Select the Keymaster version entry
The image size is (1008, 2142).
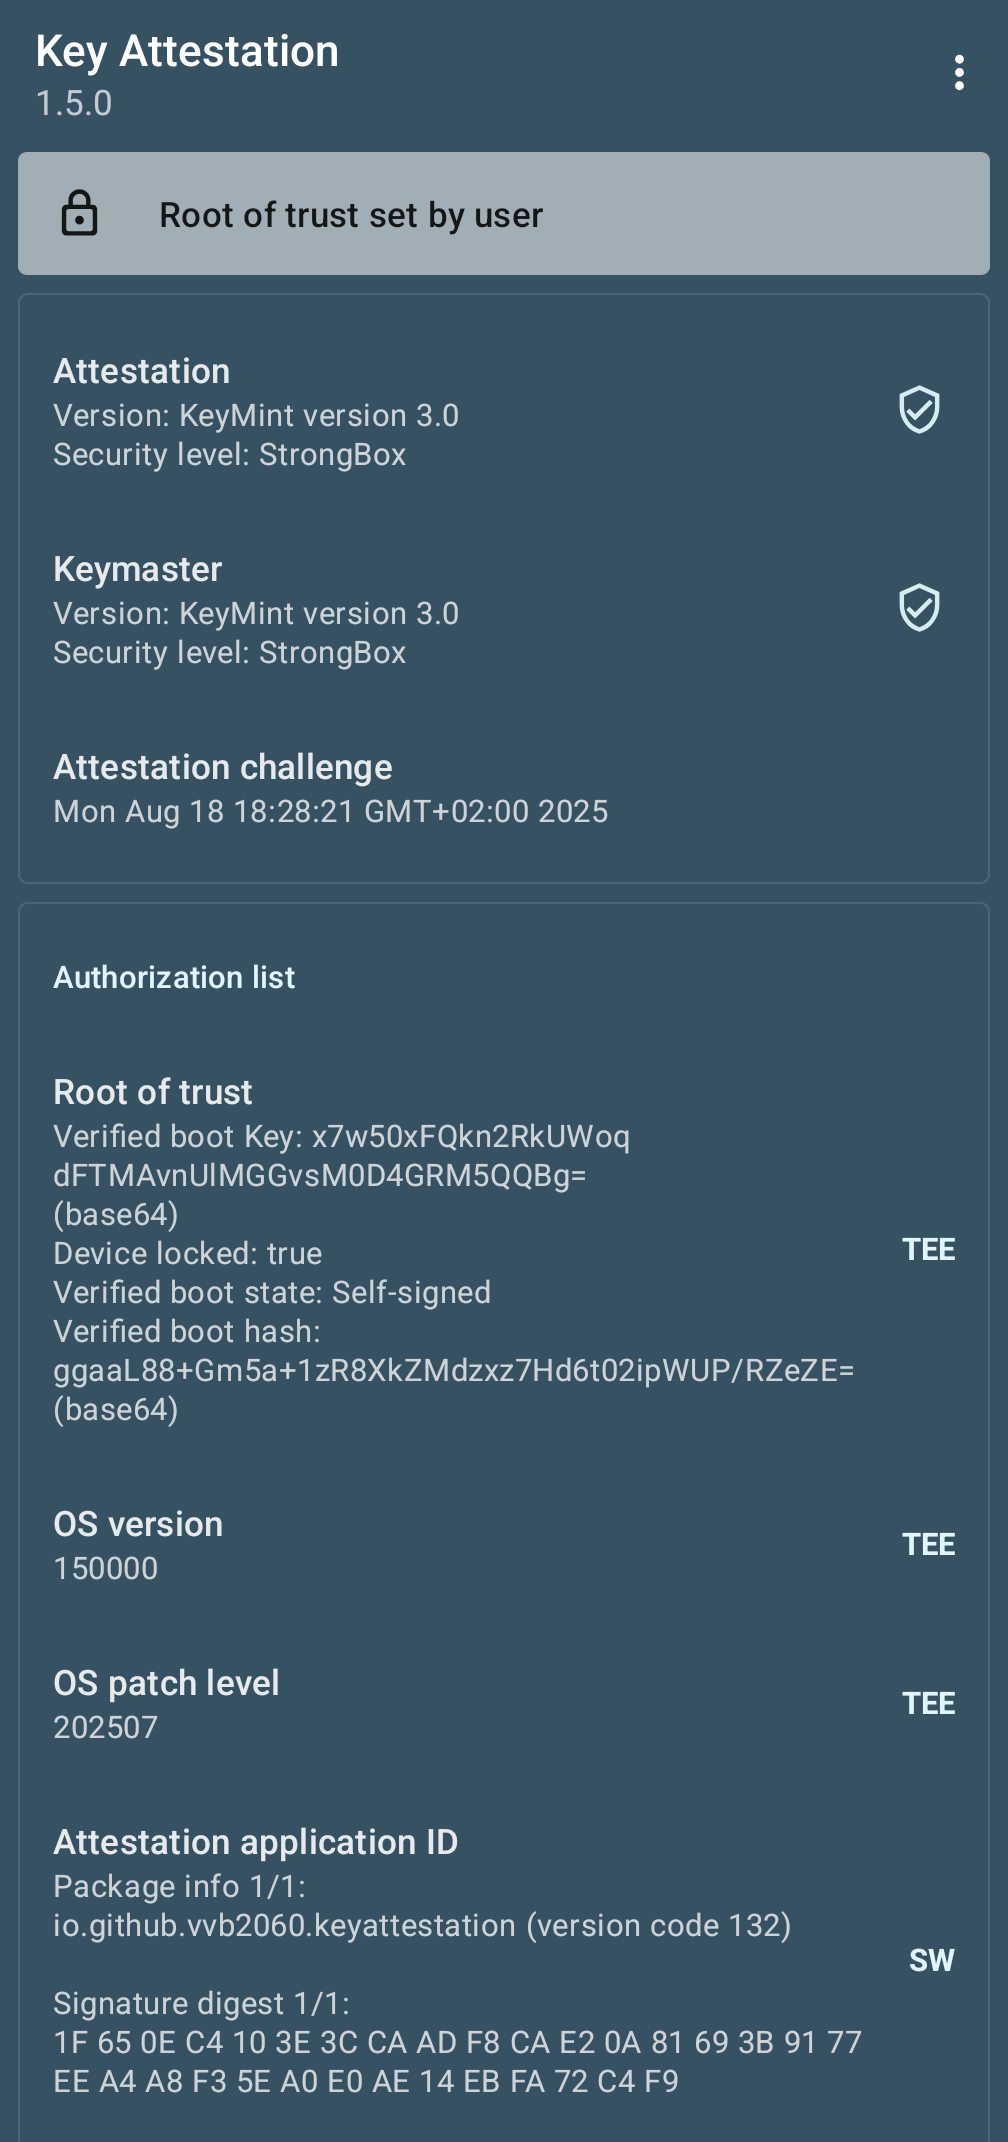coord(256,613)
